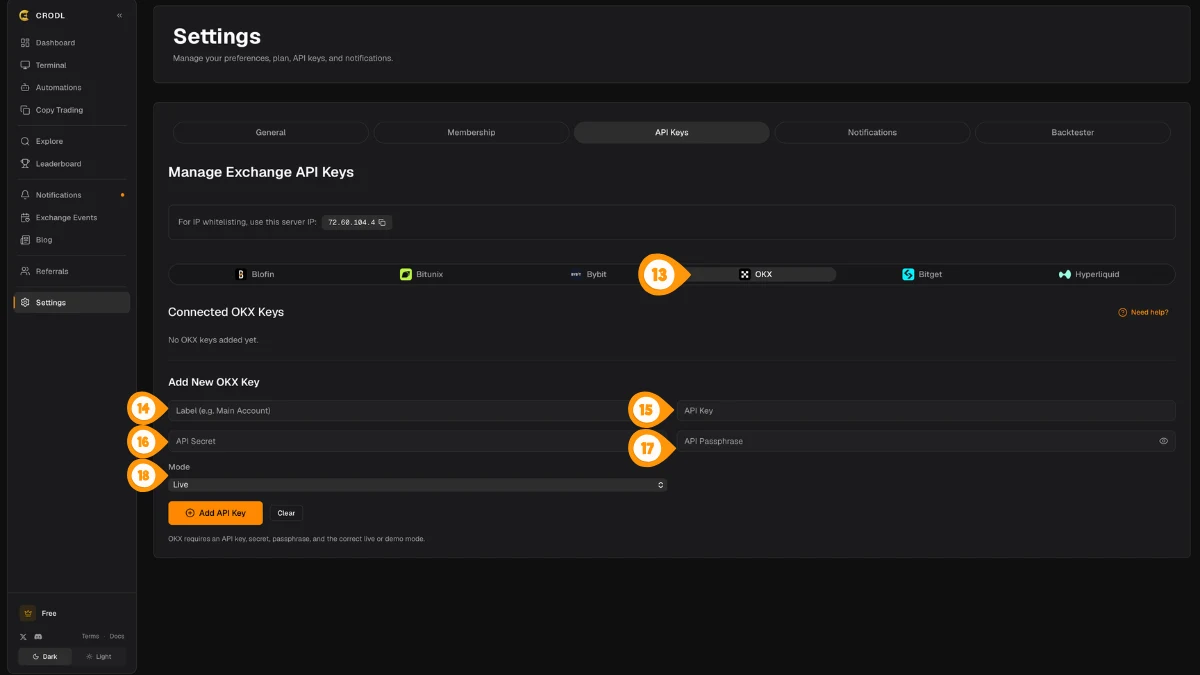
Task: Open the Blog newspaper icon
Action: point(25,240)
